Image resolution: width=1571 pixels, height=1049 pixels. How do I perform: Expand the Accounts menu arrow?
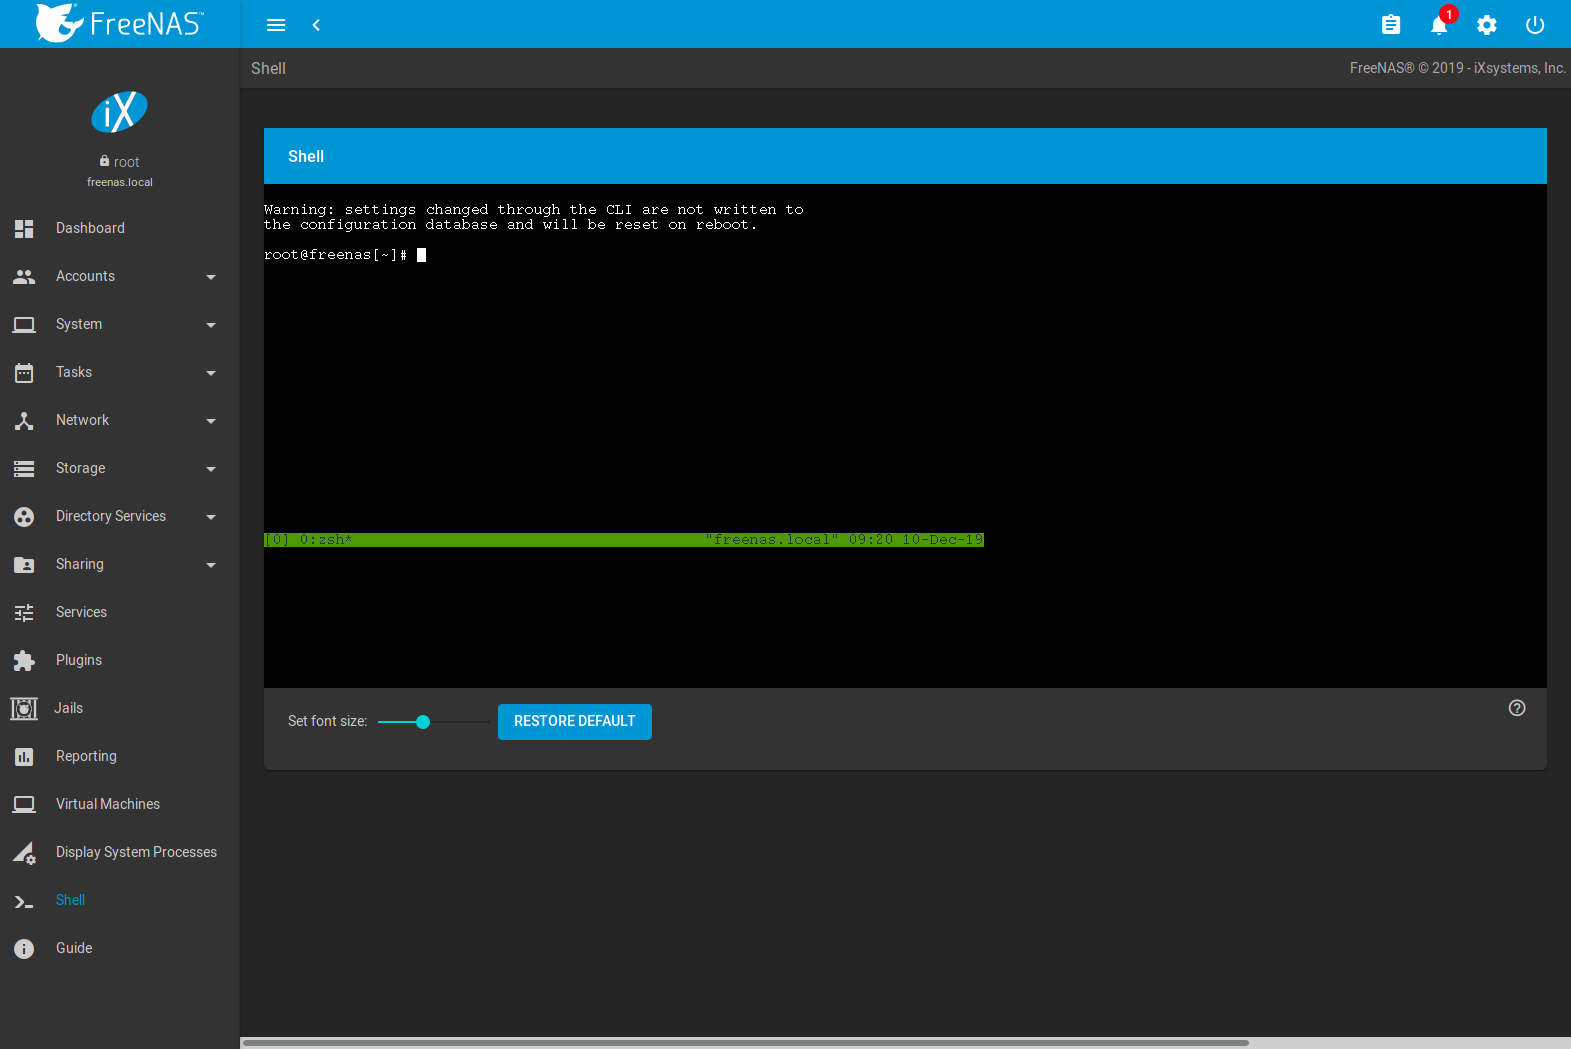click(x=211, y=277)
